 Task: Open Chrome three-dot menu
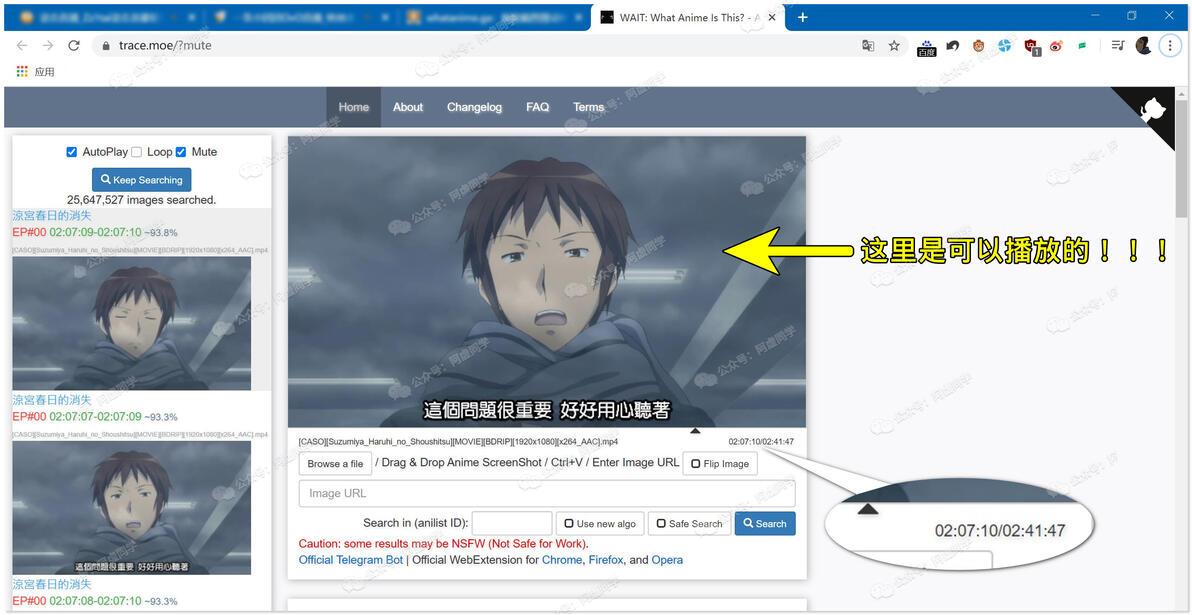(1169, 46)
